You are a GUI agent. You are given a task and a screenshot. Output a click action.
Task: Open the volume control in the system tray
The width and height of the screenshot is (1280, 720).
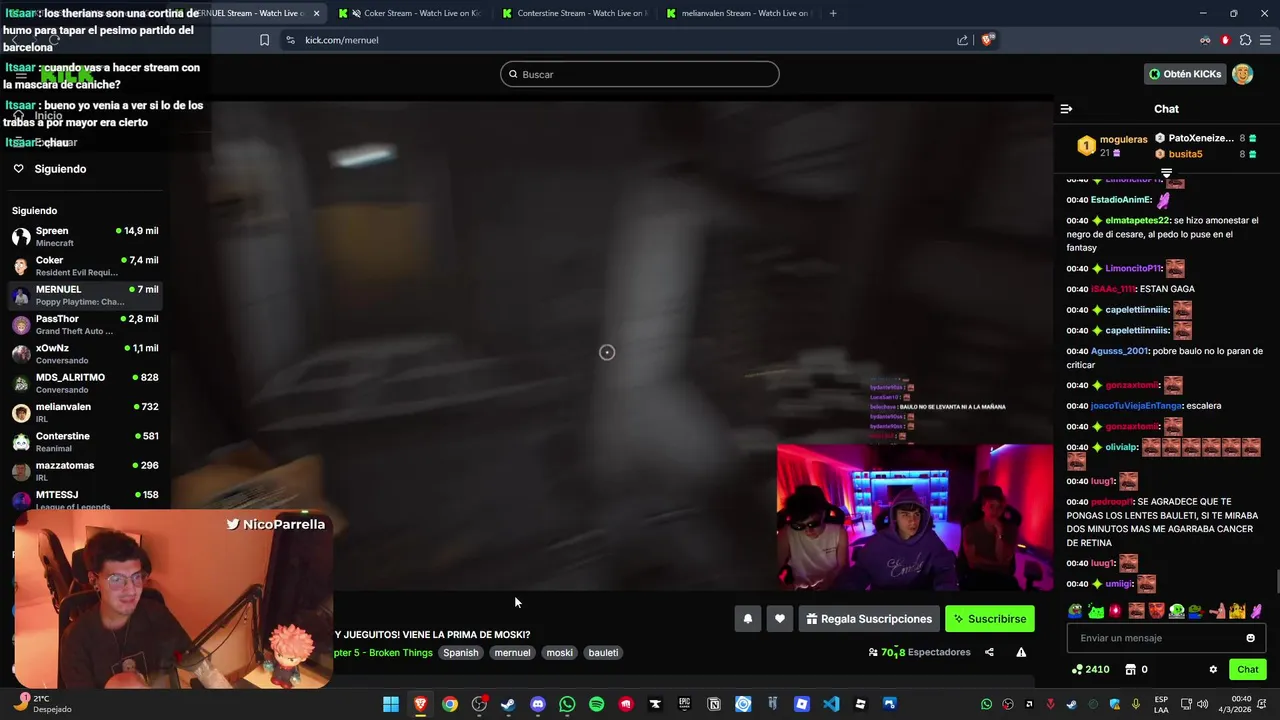tap(1201, 704)
